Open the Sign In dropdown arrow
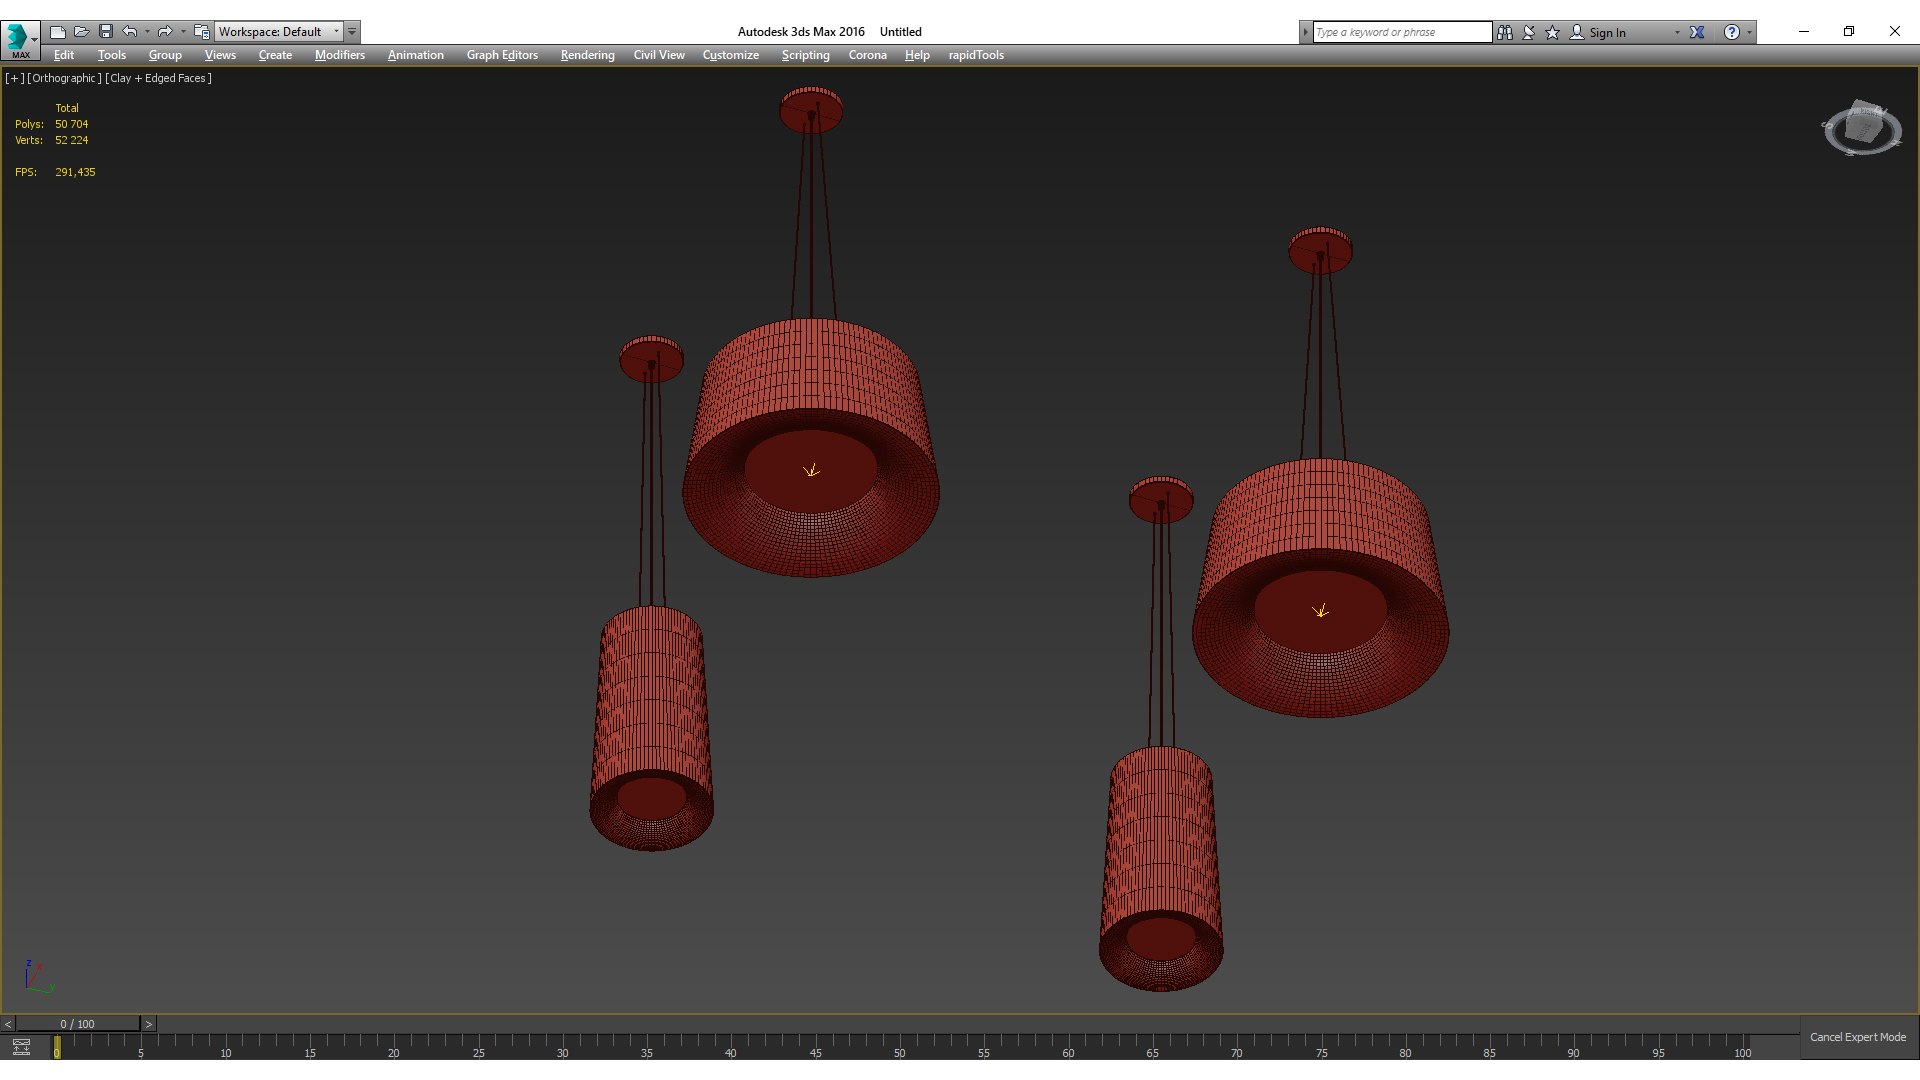The height and width of the screenshot is (1080, 1920). click(x=1677, y=32)
